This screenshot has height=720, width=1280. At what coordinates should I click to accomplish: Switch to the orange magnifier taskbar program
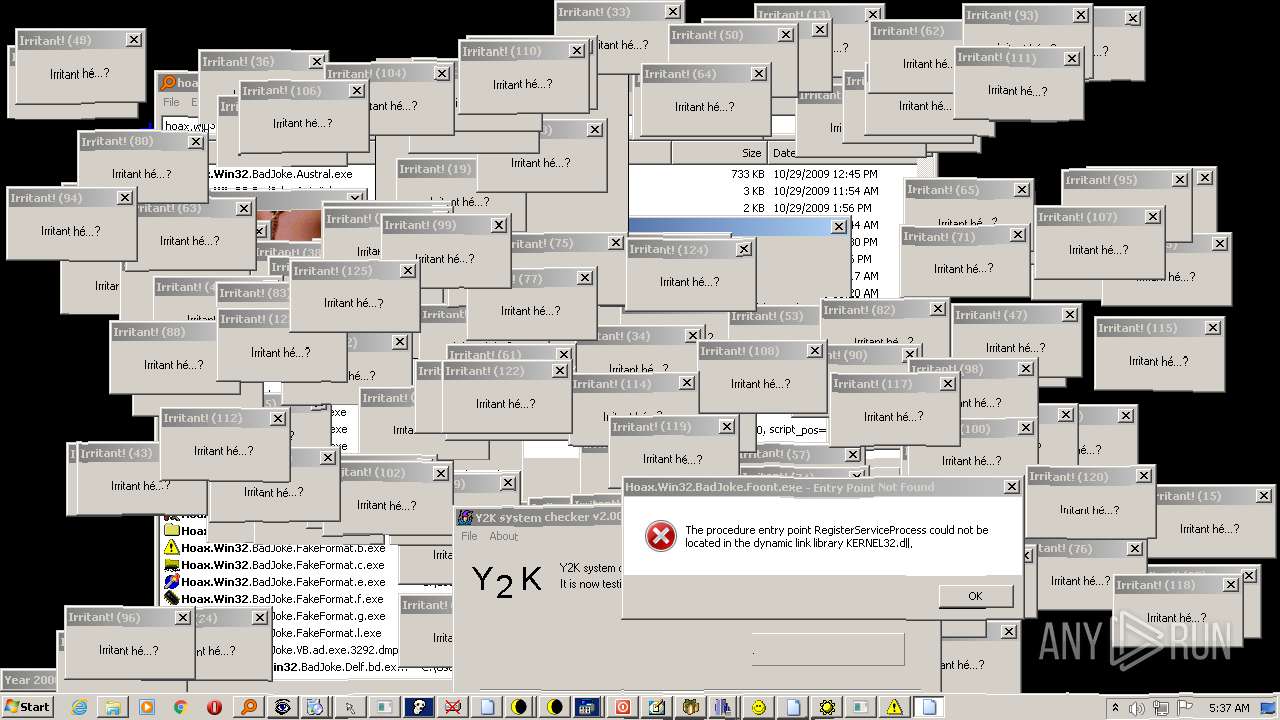(249, 707)
